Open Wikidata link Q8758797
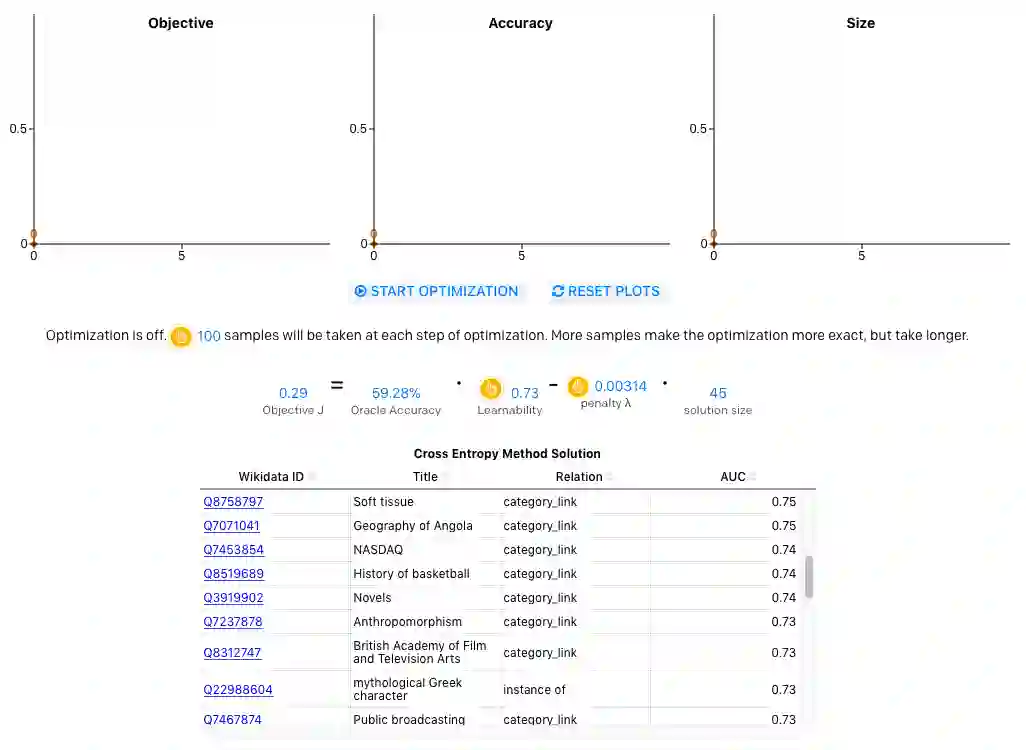1026x750 pixels. point(233,502)
